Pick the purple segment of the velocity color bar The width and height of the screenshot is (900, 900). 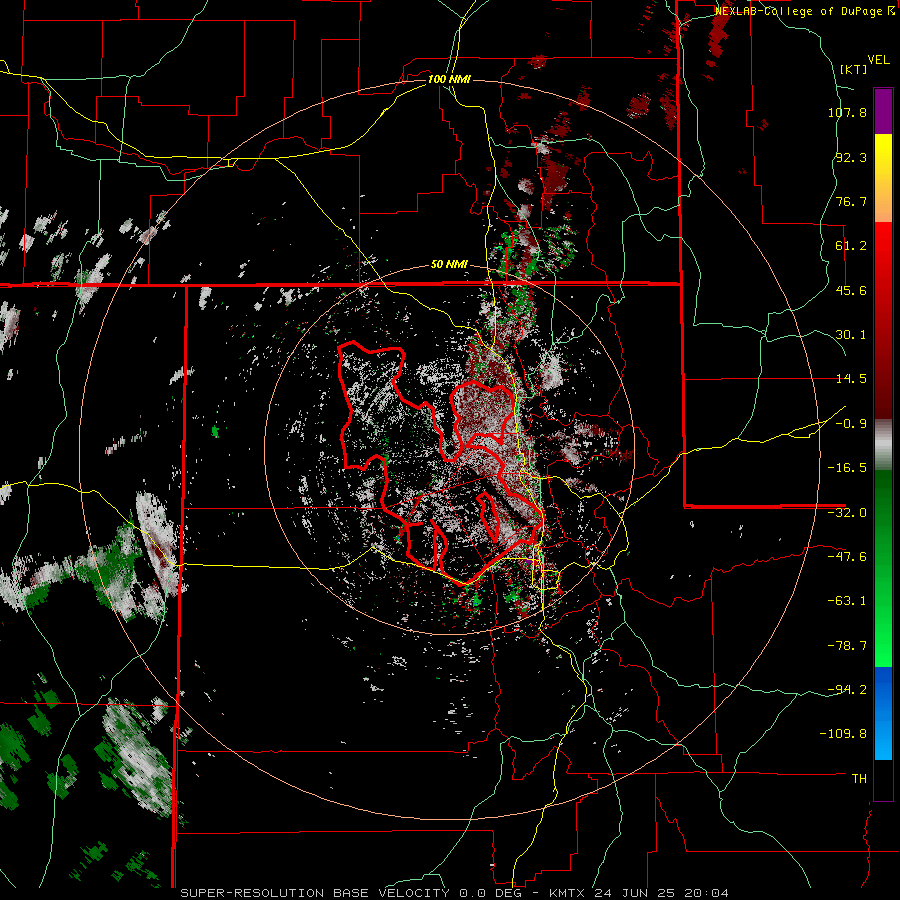[883, 112]
